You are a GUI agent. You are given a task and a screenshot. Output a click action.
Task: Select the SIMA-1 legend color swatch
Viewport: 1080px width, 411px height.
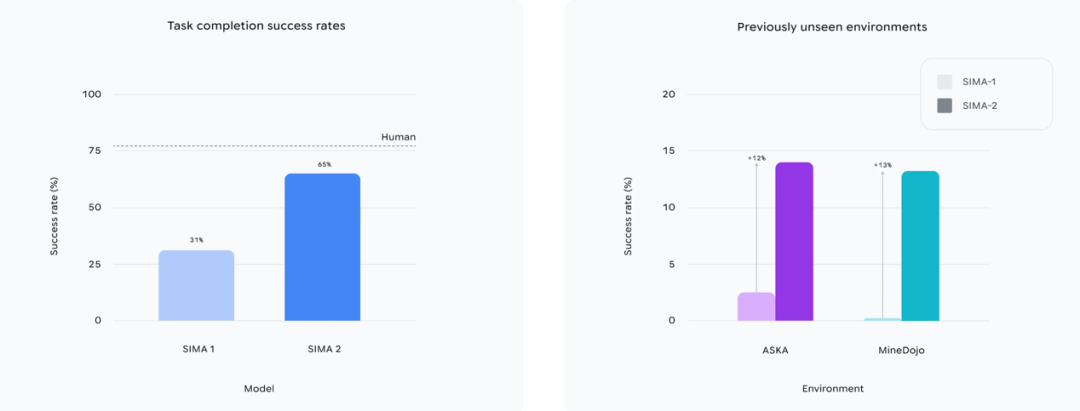[945, 82]
